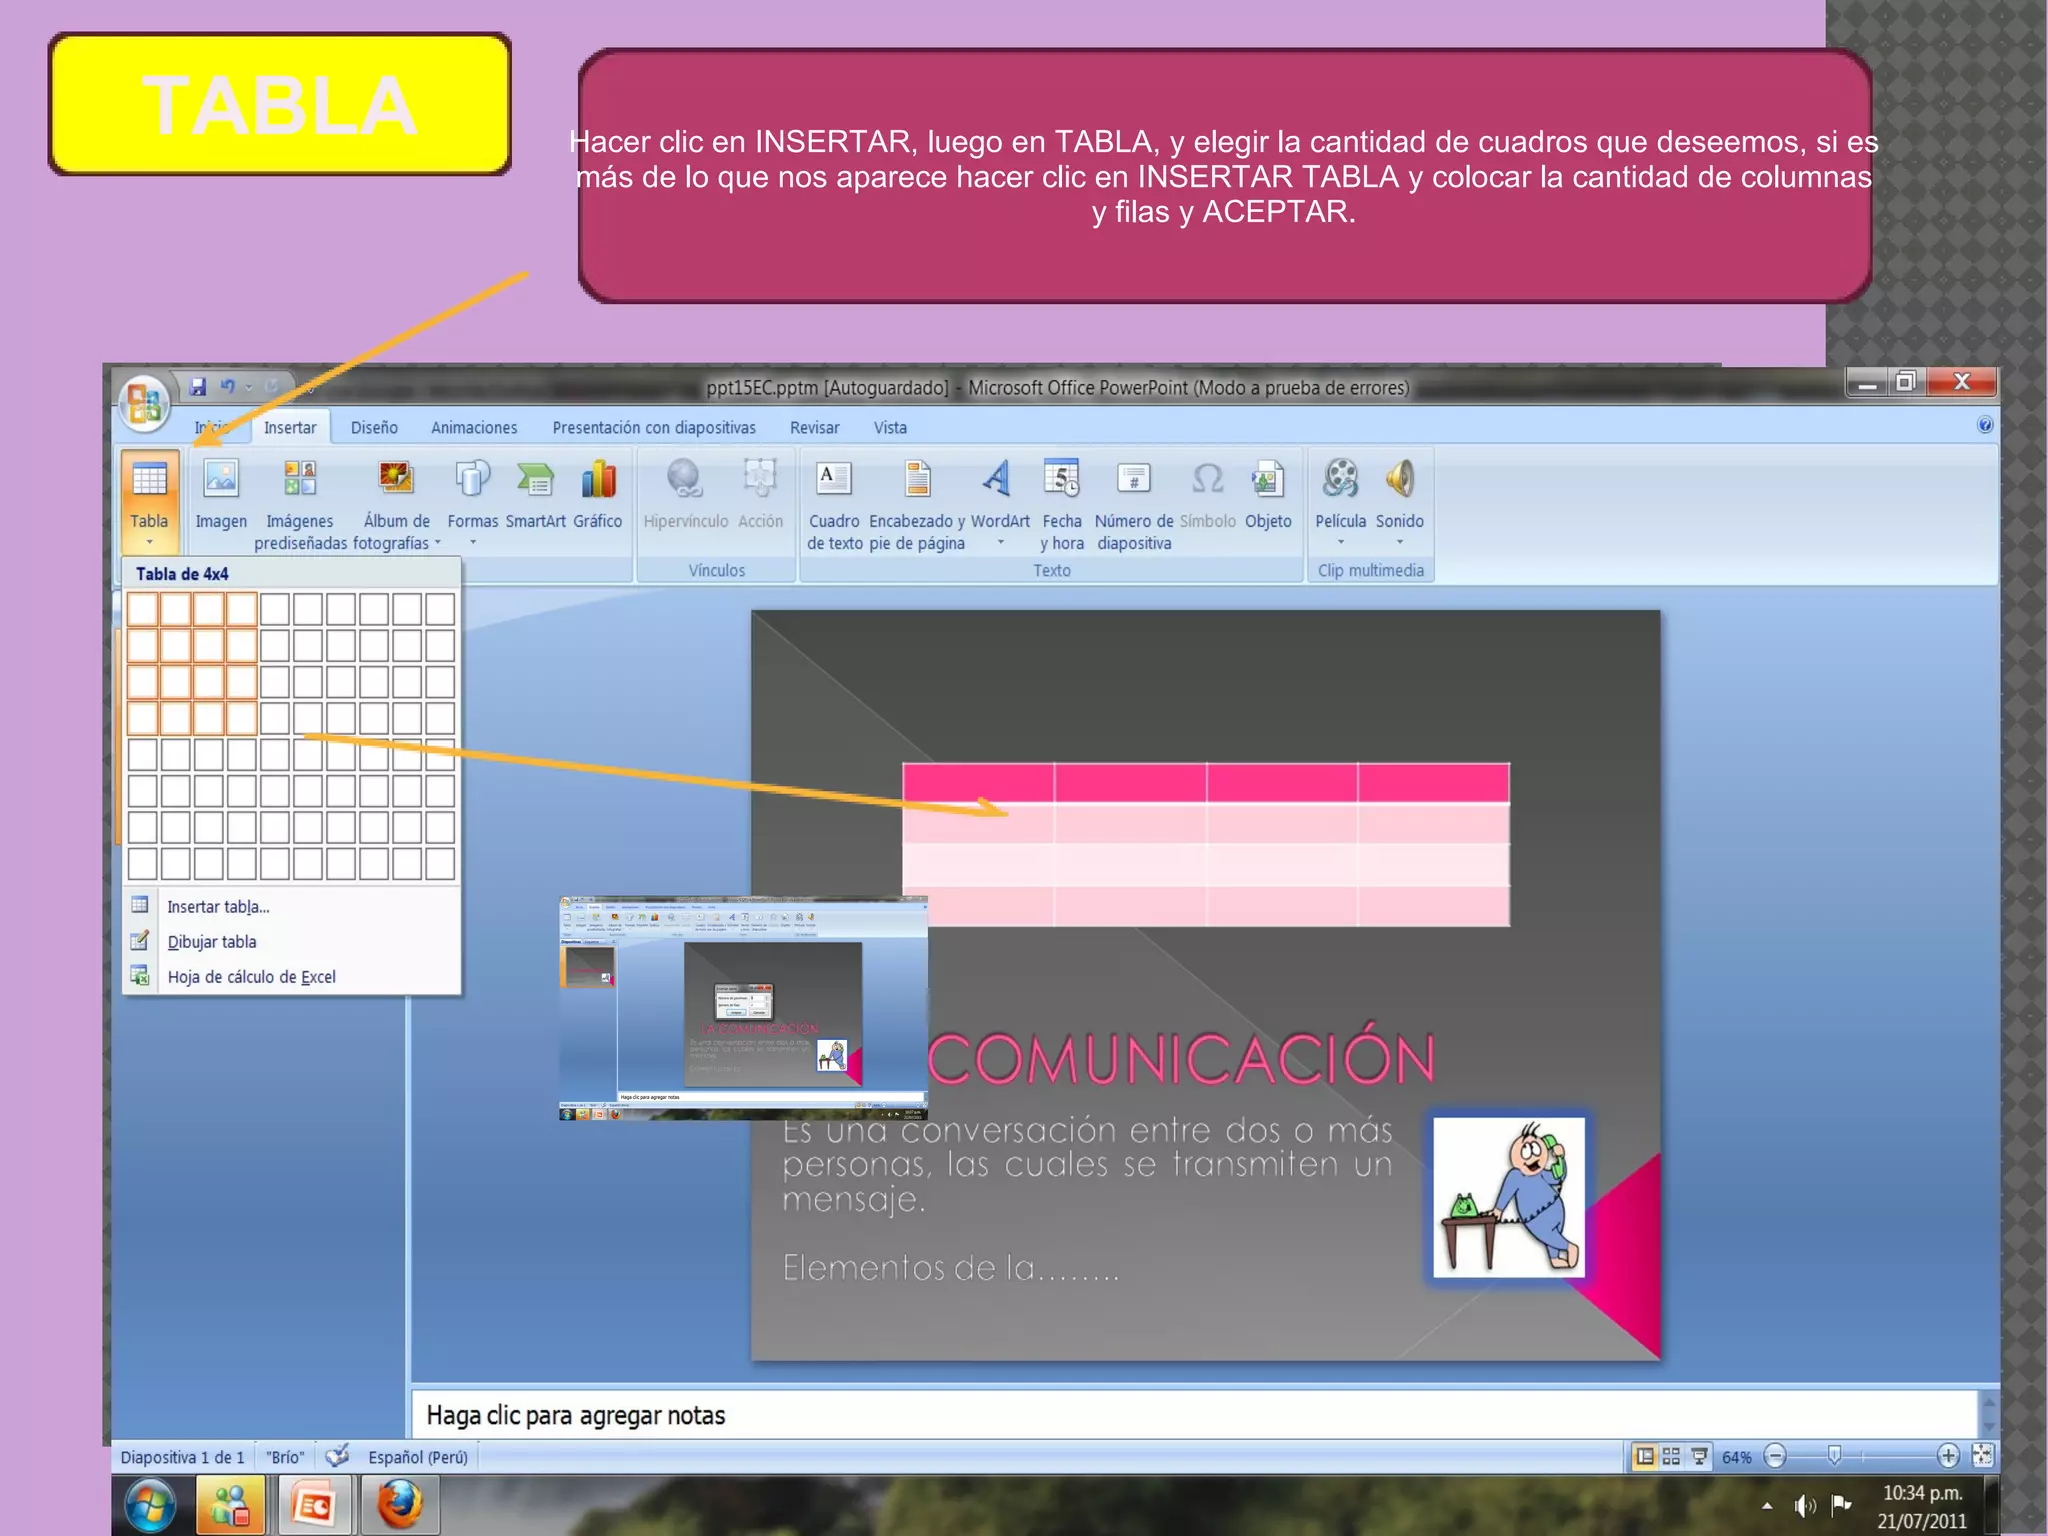Image resolution: width=2048 pixels, height=1536 pixels.
Task: Choose Insertar tabla... menu option
Action: pyautogui.click(x=218, y=907)
